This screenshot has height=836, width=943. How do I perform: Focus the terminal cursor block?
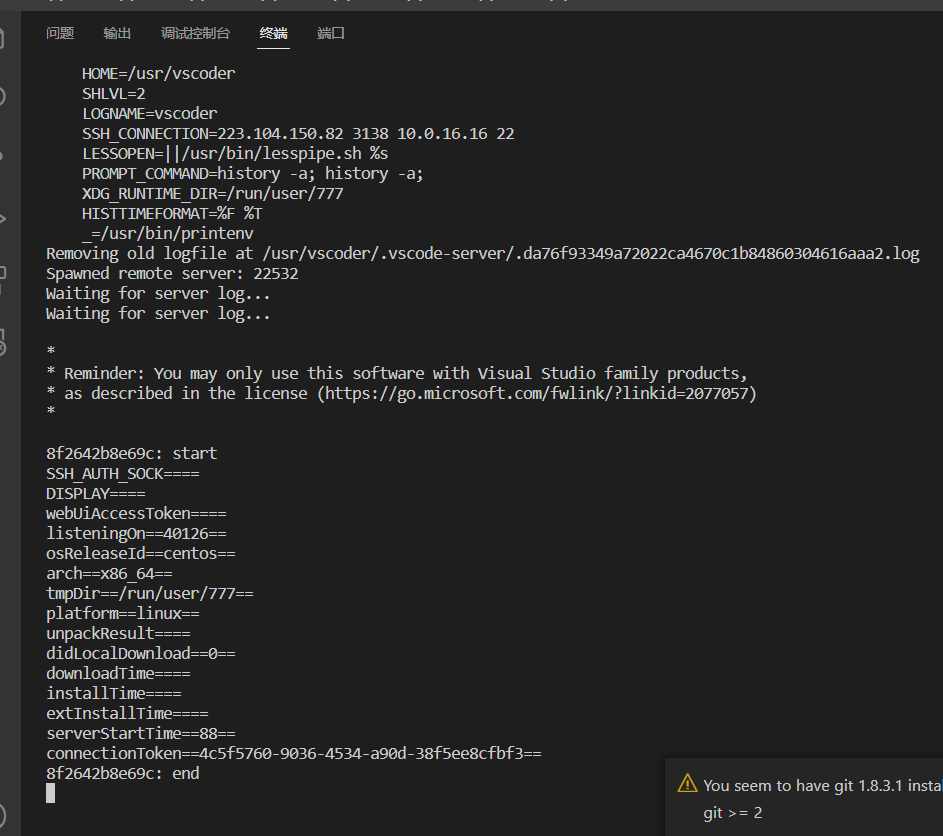(51, 793)
